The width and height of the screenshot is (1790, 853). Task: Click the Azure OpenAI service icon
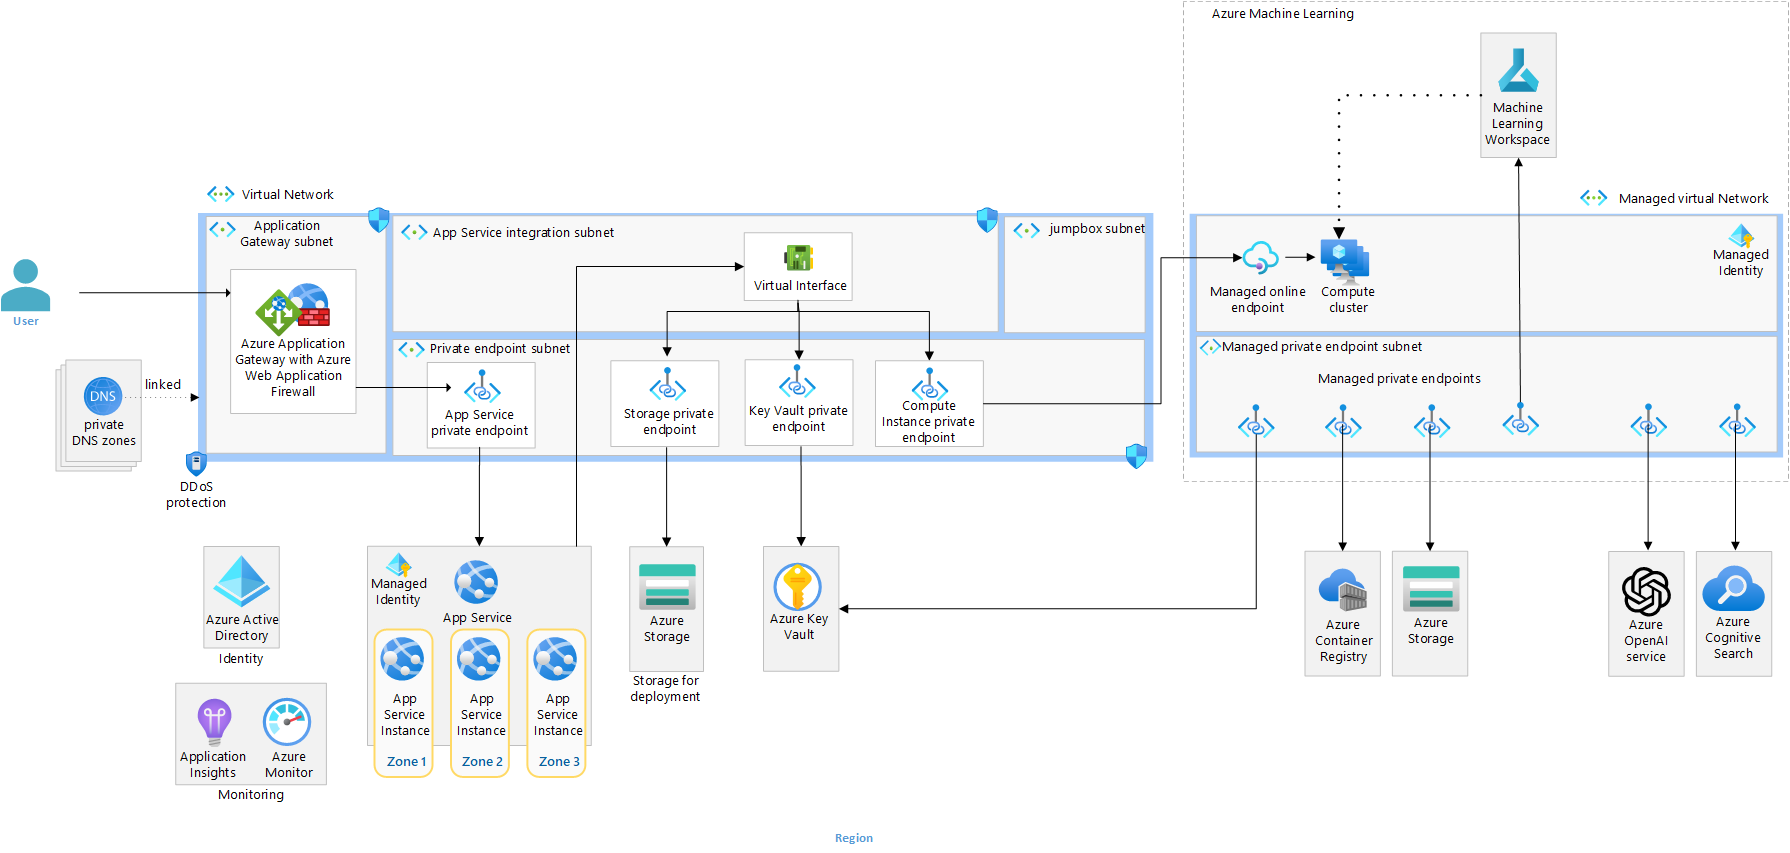pyautogui.click(x=1646, y=591)
